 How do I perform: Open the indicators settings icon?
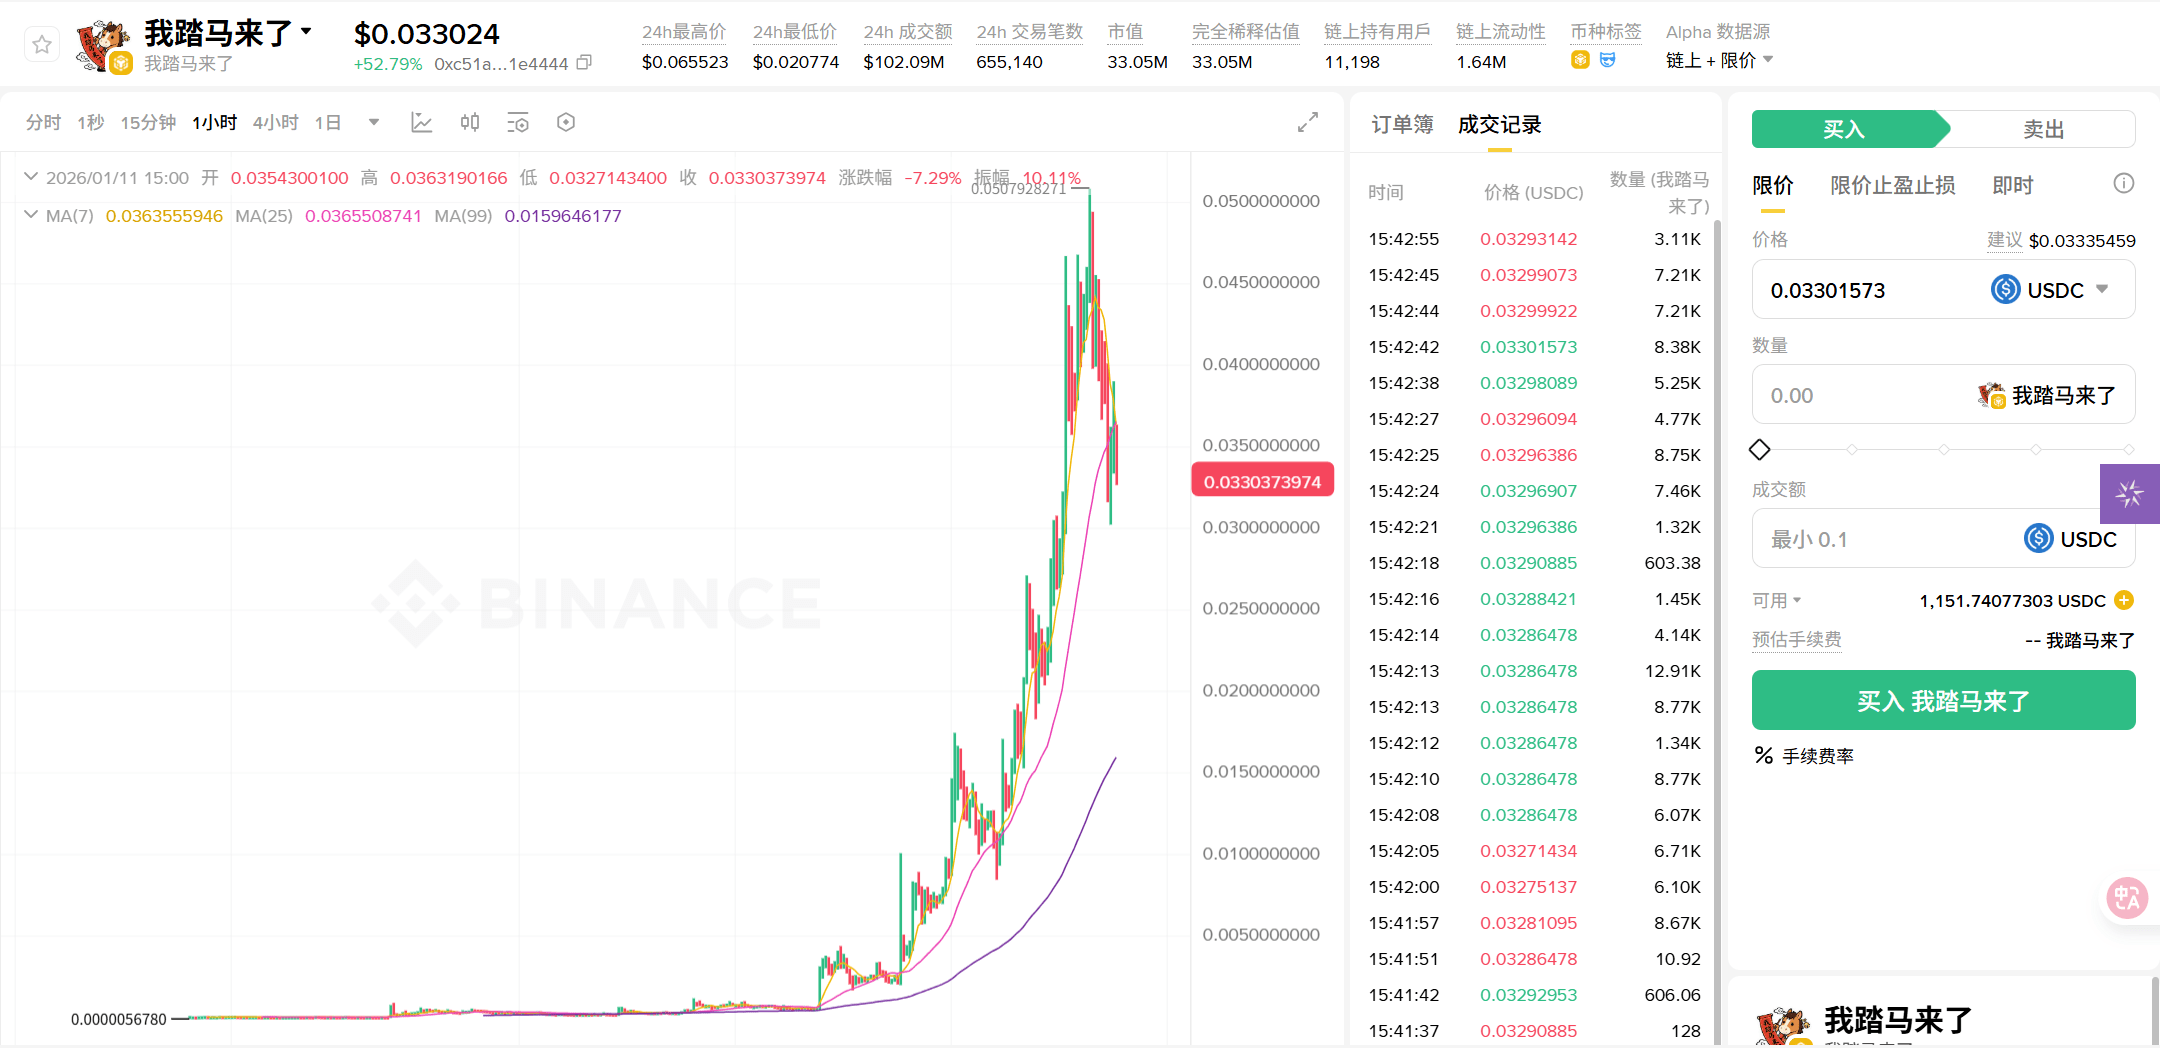coord(518,122)
